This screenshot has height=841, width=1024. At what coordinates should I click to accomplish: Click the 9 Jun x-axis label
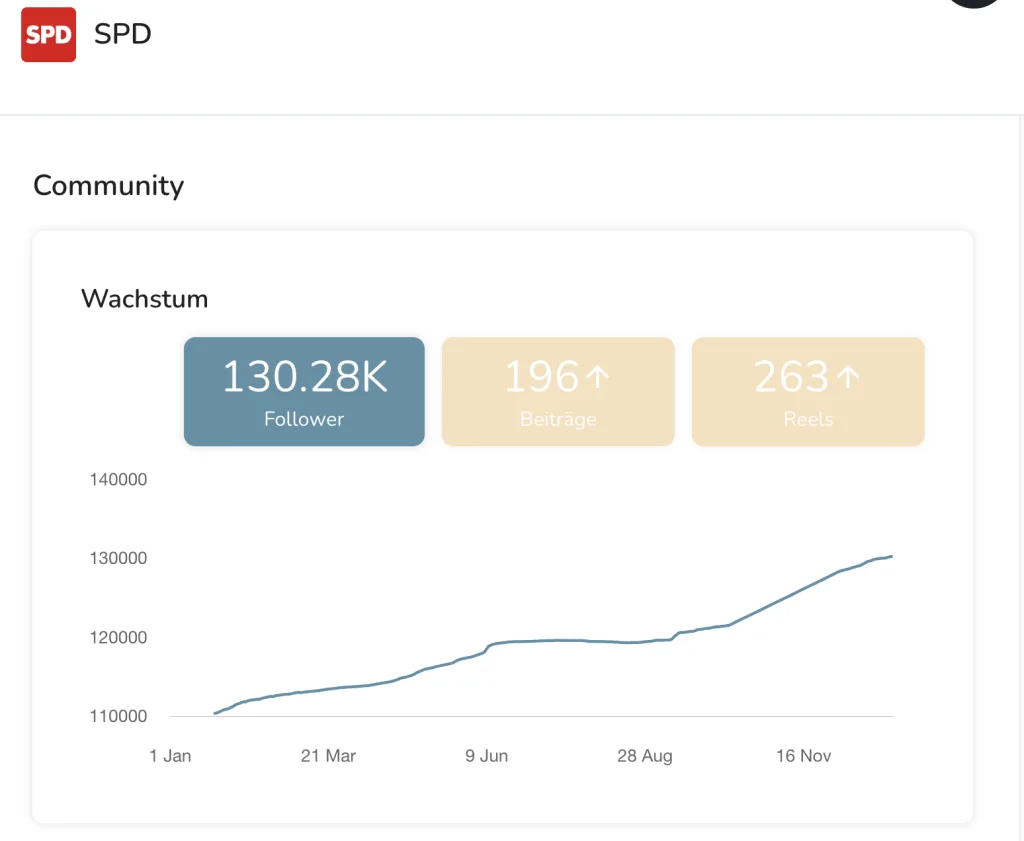pyautogui.click(x=486, y=756)
